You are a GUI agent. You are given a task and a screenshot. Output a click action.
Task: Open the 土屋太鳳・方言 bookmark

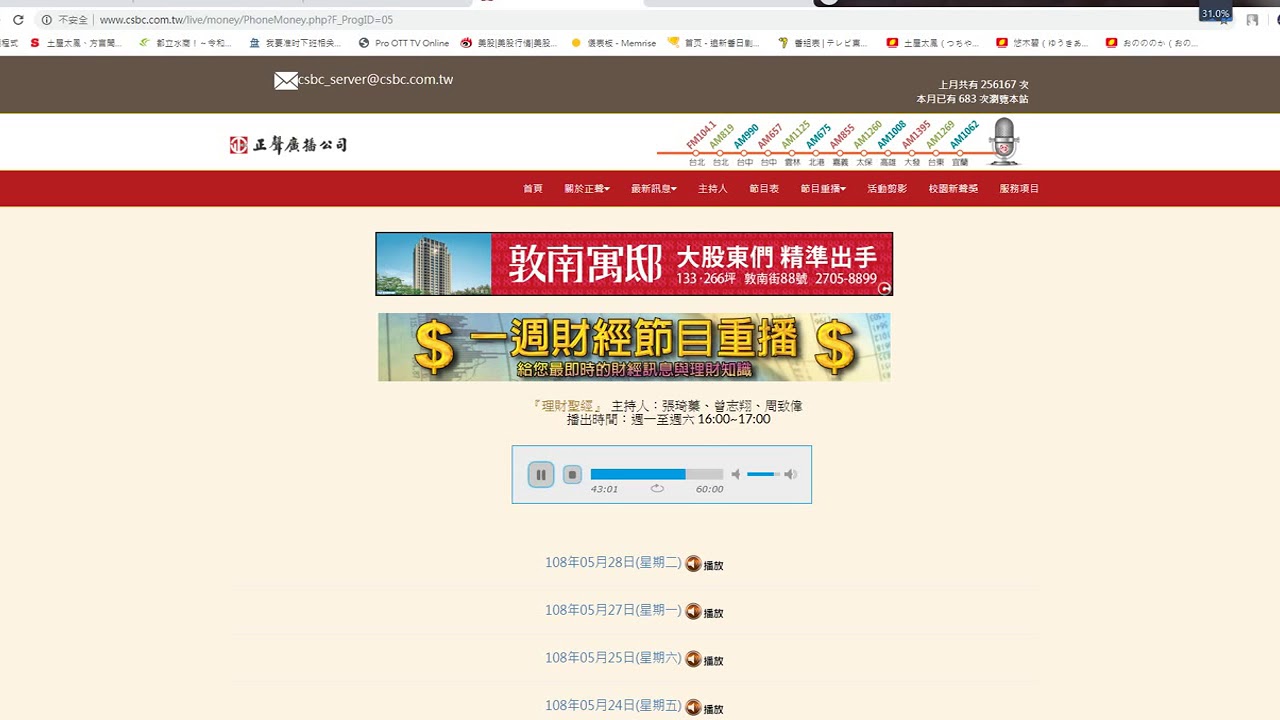76,43
